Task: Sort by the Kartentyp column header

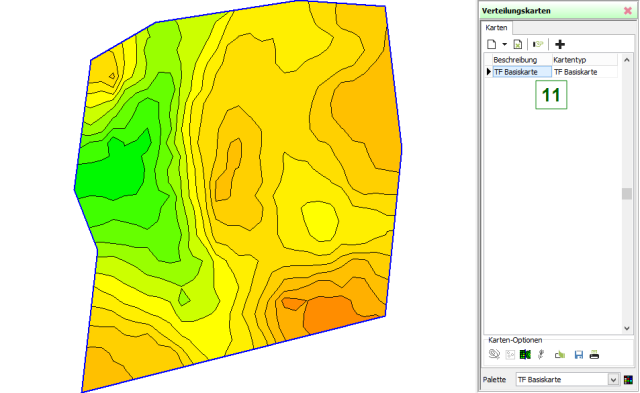Action: [x=584, y=60]
